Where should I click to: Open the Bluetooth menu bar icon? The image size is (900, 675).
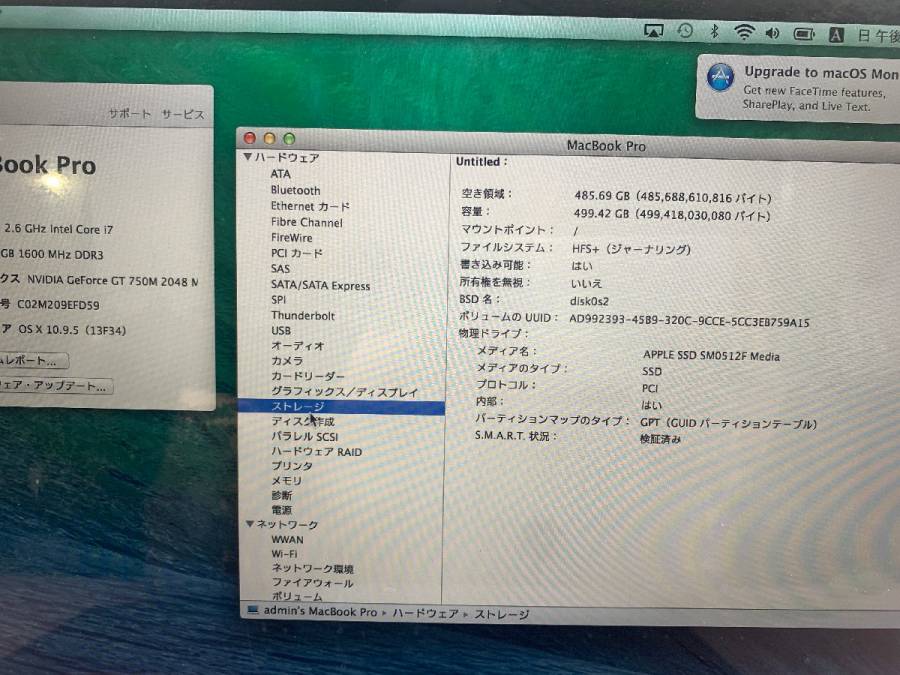click(714, 32)
